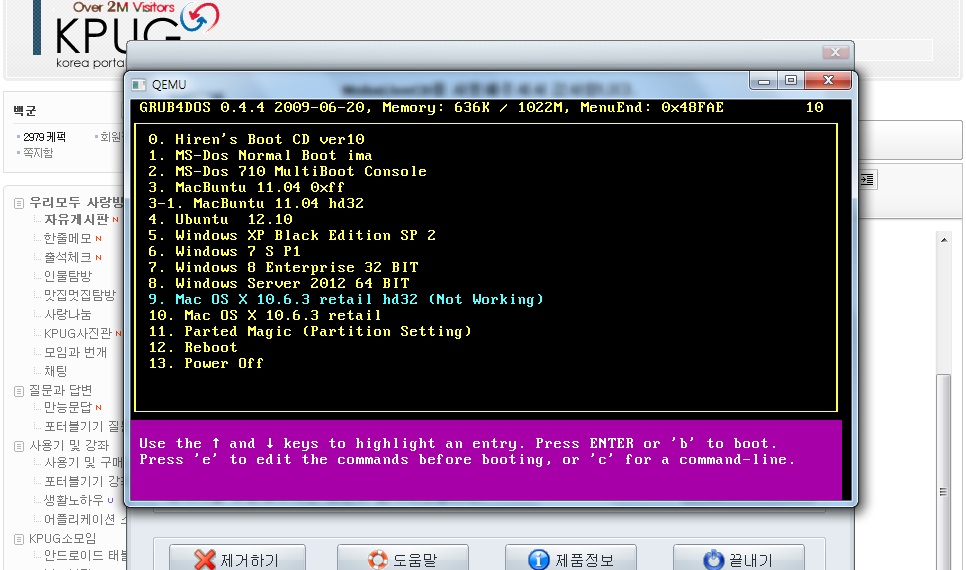Open the 자유게시판 board link

pyautogui.click(x=76, y=219)
